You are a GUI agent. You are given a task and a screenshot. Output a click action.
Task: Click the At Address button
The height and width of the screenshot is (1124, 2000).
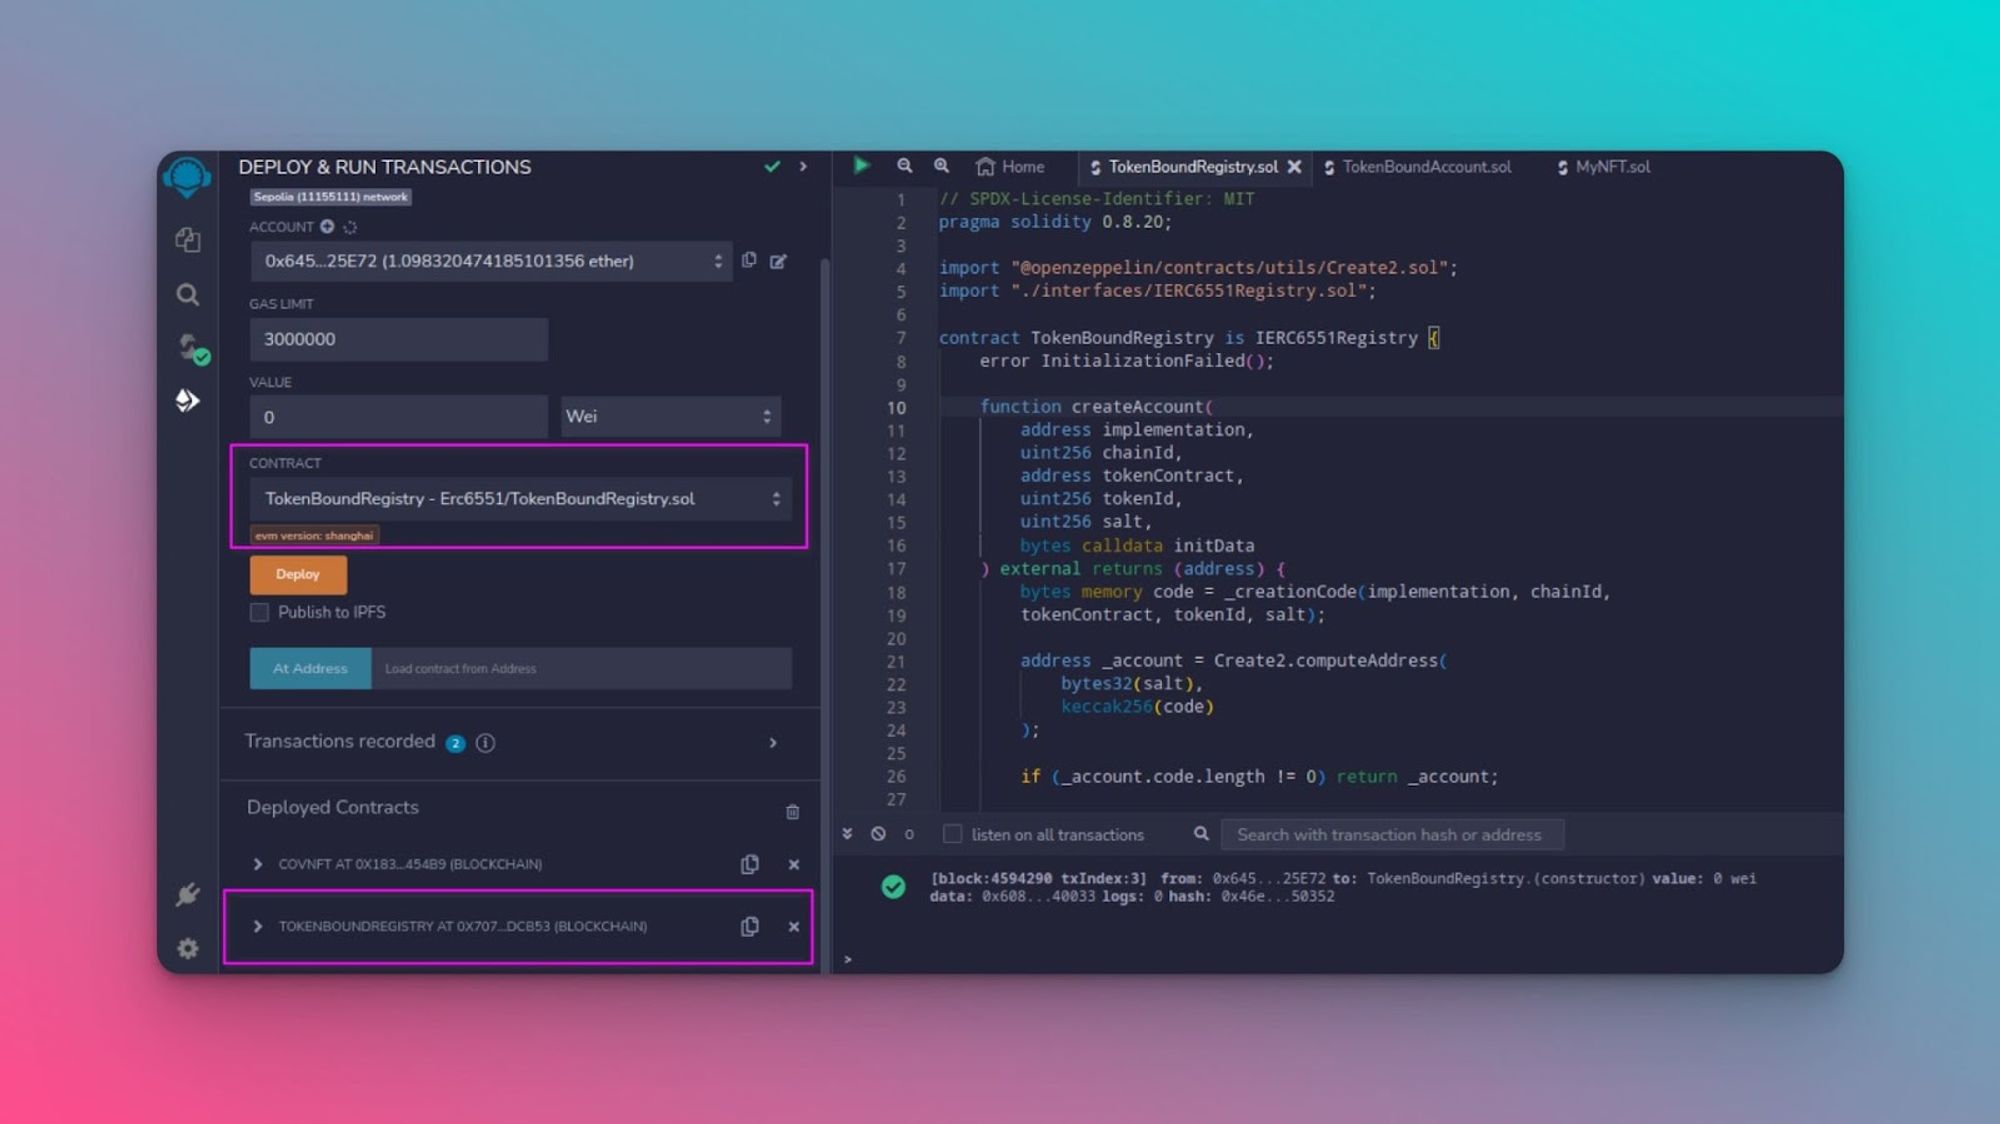[x=310, y=668]
